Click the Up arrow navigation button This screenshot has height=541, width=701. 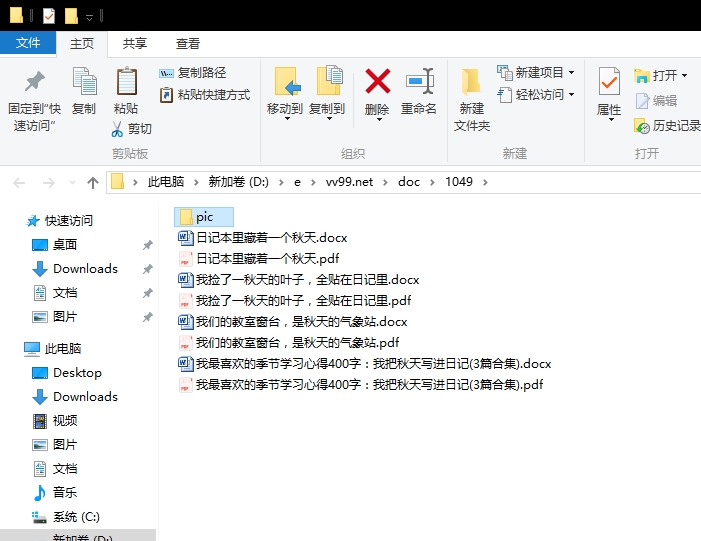coord(93,182)
